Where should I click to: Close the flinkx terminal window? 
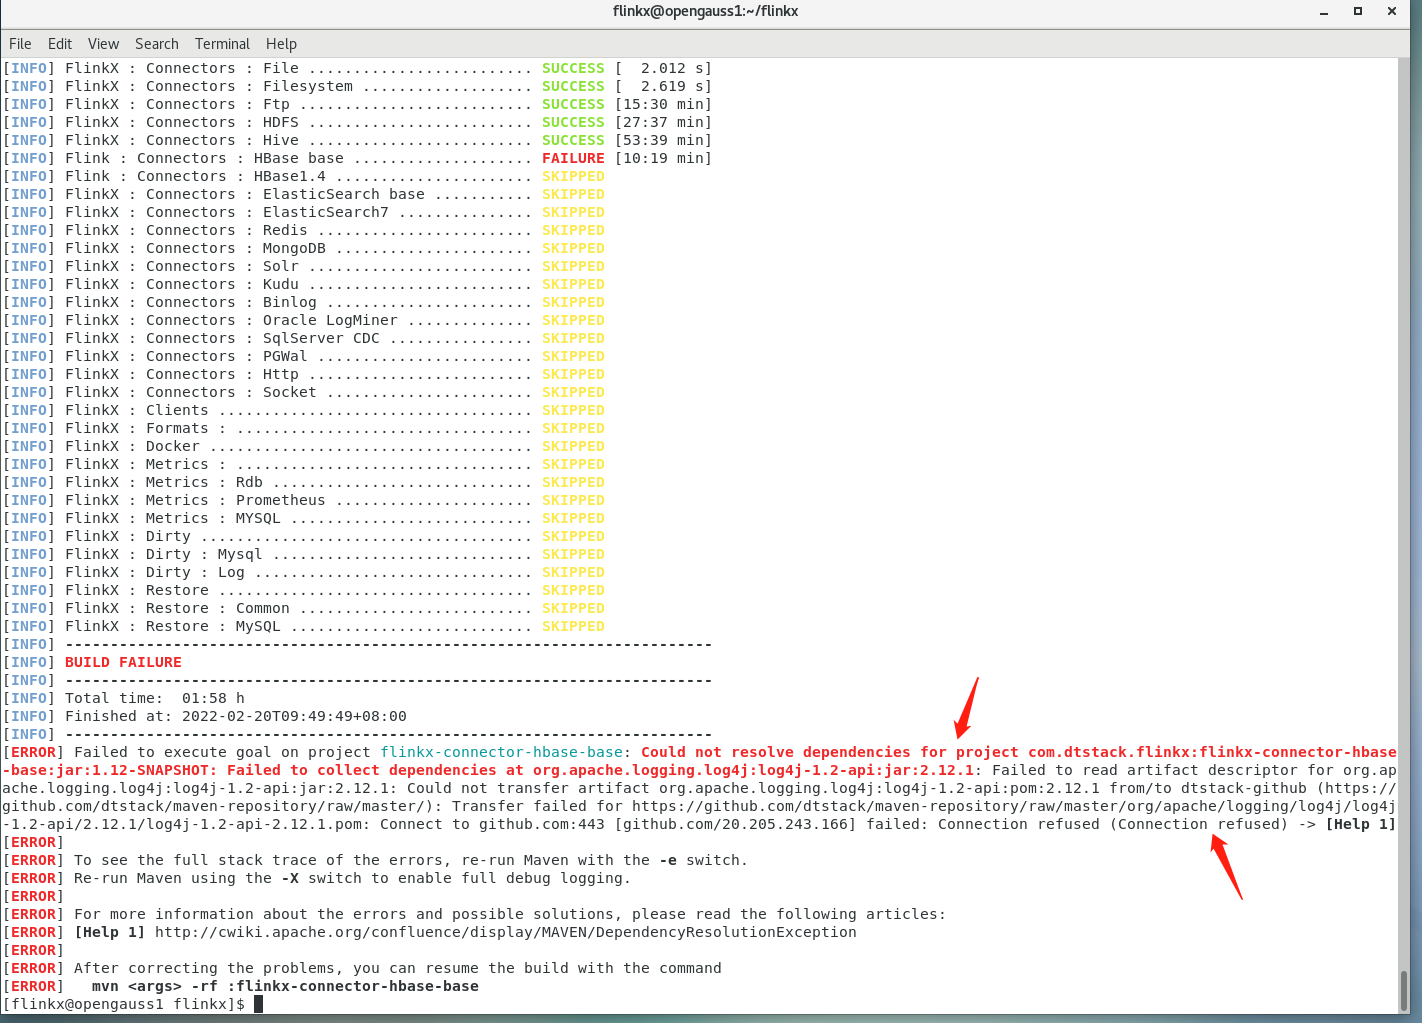click(1391, 12)
